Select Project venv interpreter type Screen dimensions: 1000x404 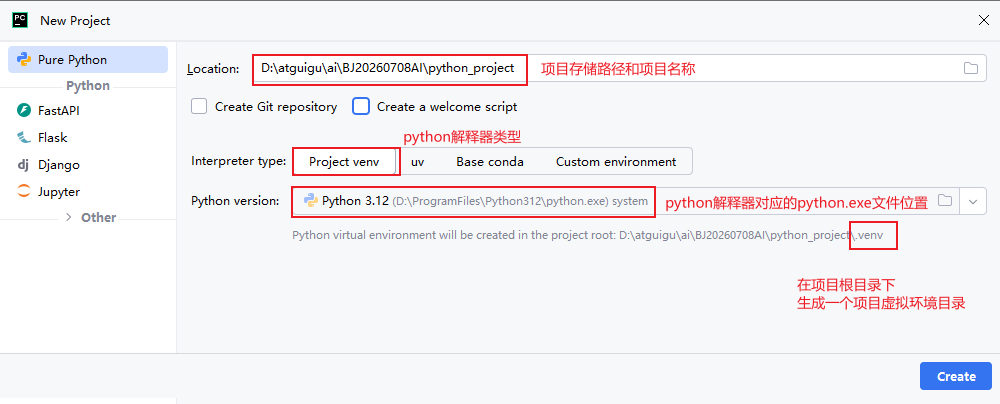(344, 161)
